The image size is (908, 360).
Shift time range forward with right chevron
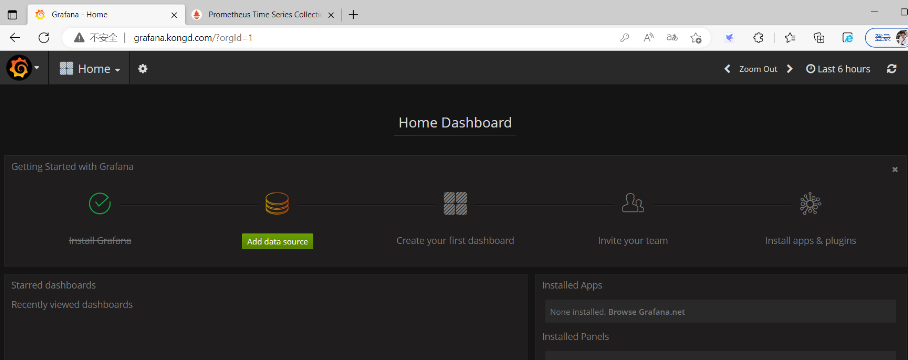pos(789,69)
